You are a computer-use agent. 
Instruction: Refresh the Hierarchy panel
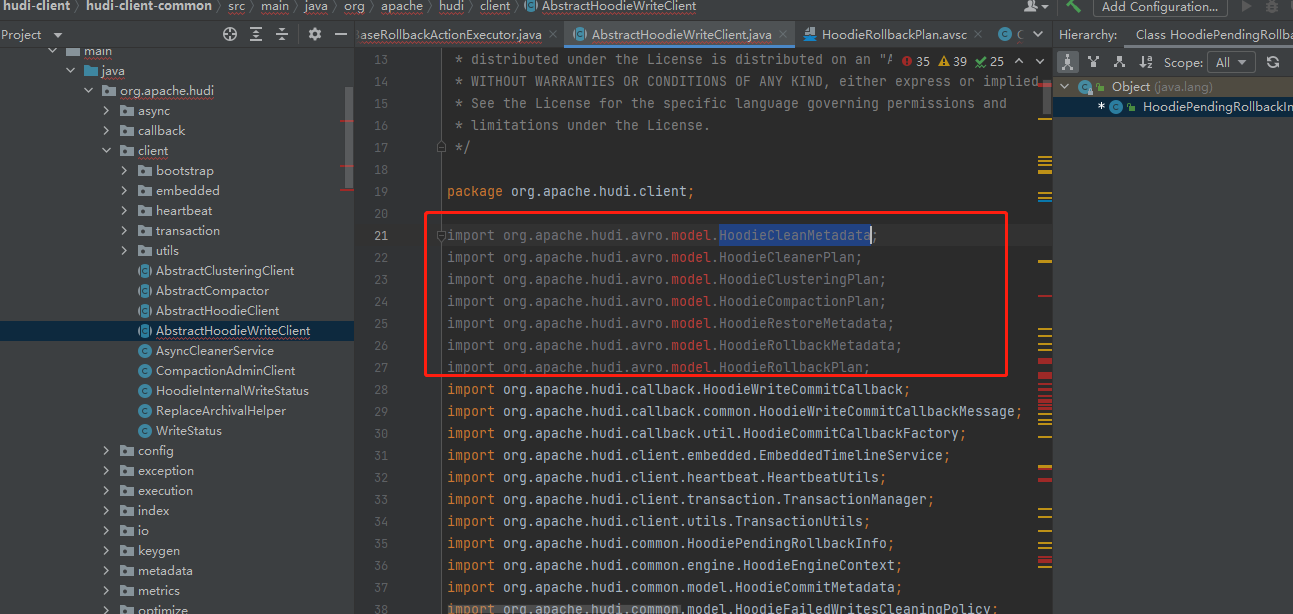coord(1273,62)
